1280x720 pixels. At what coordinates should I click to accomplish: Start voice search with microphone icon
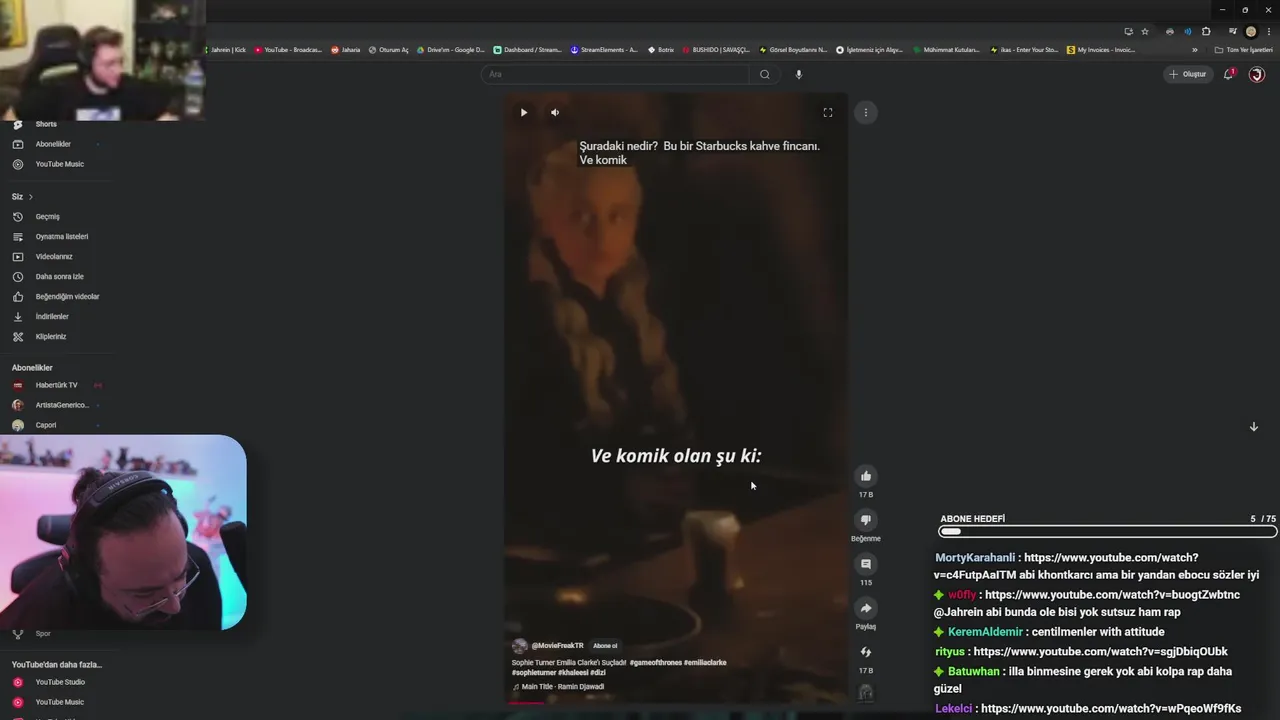click(798, 74)
